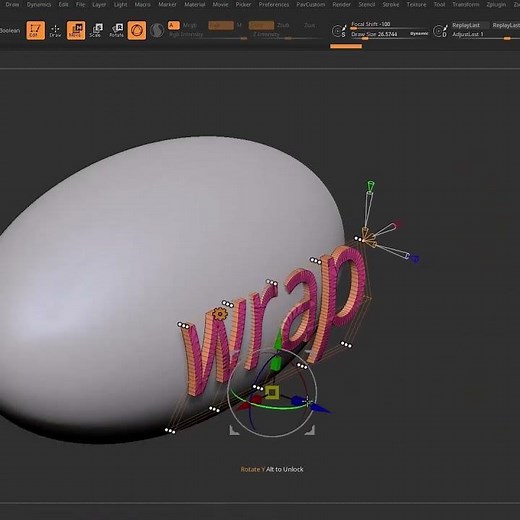Click the dimmed sphere icon beside Gizmo
Viewport: 520px width, 520px height.
pos(156,31)
